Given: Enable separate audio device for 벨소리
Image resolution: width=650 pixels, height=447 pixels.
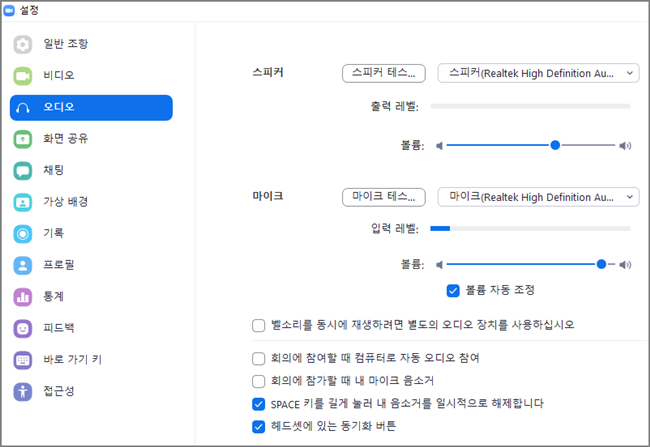Looking at the screenshot, I should [259, 326].
